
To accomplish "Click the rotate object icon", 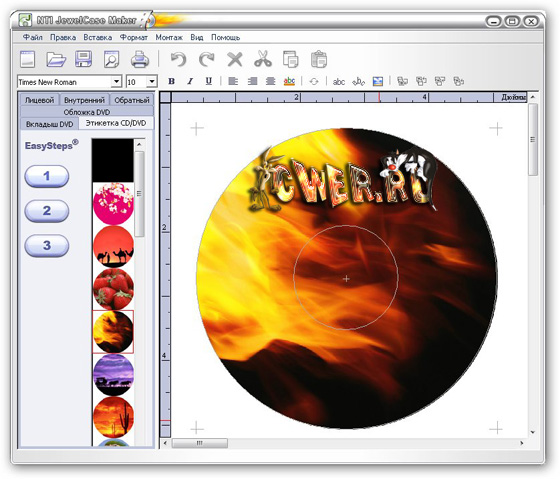I will (x=314, y=81).
